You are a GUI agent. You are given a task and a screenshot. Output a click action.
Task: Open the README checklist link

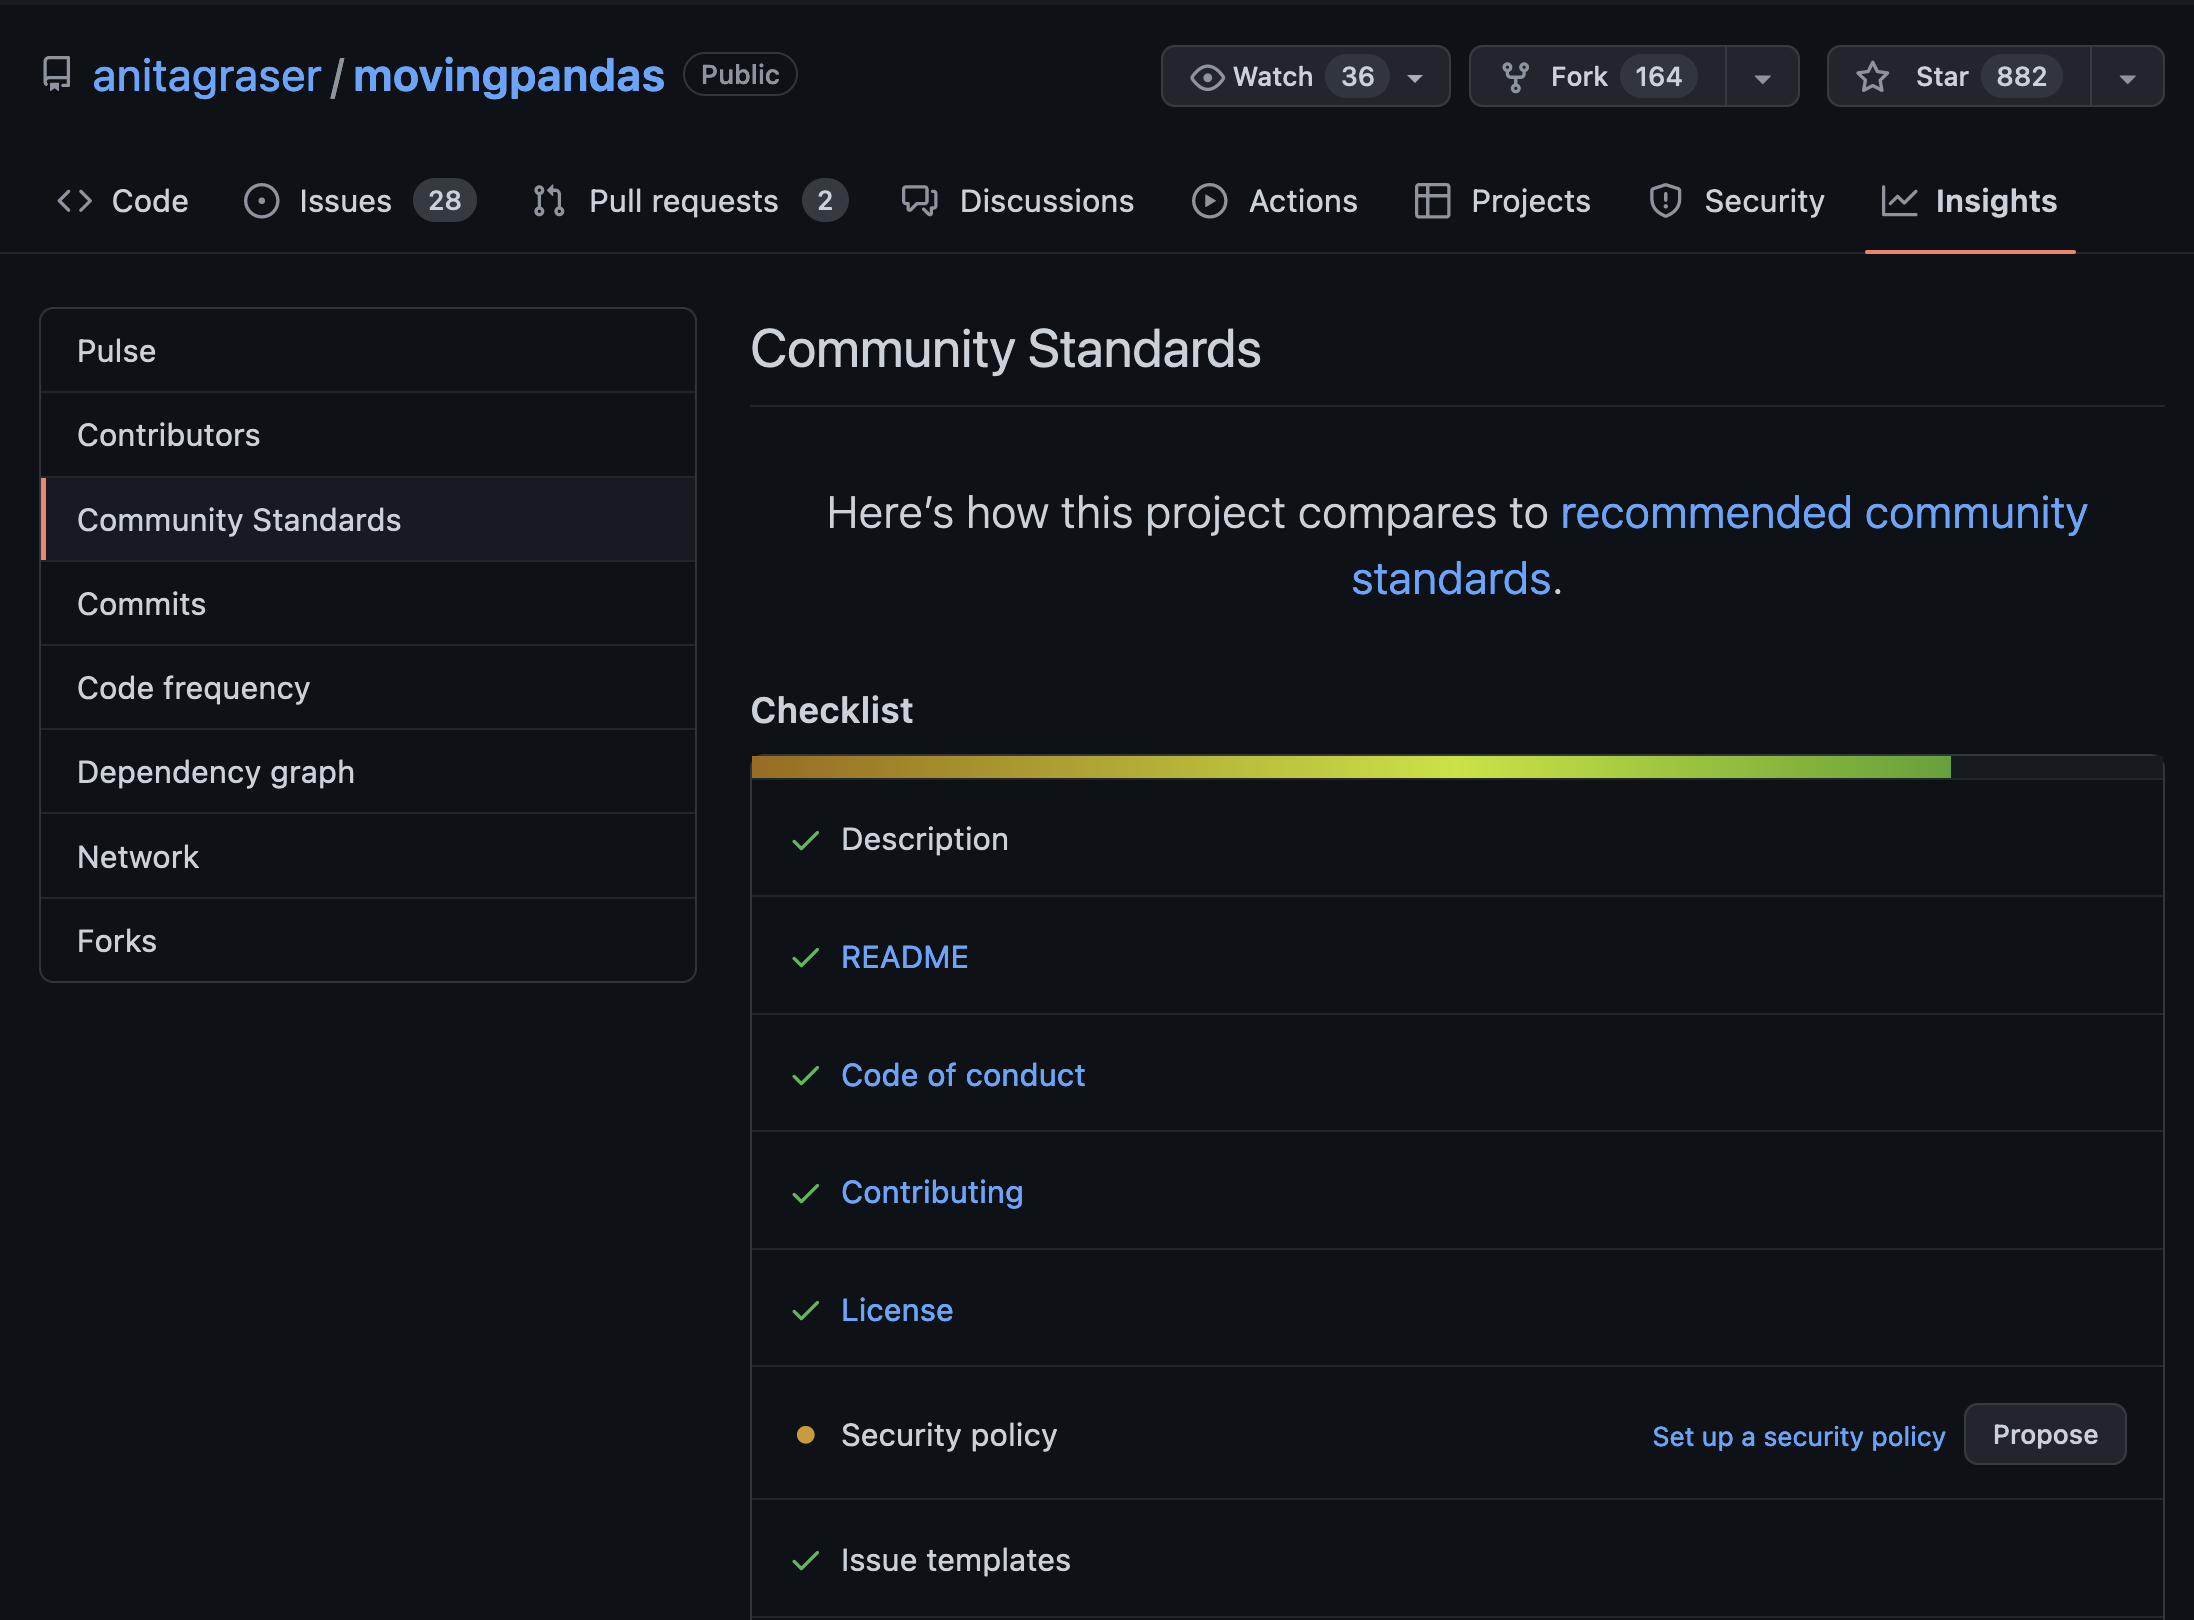click(905, 958)
